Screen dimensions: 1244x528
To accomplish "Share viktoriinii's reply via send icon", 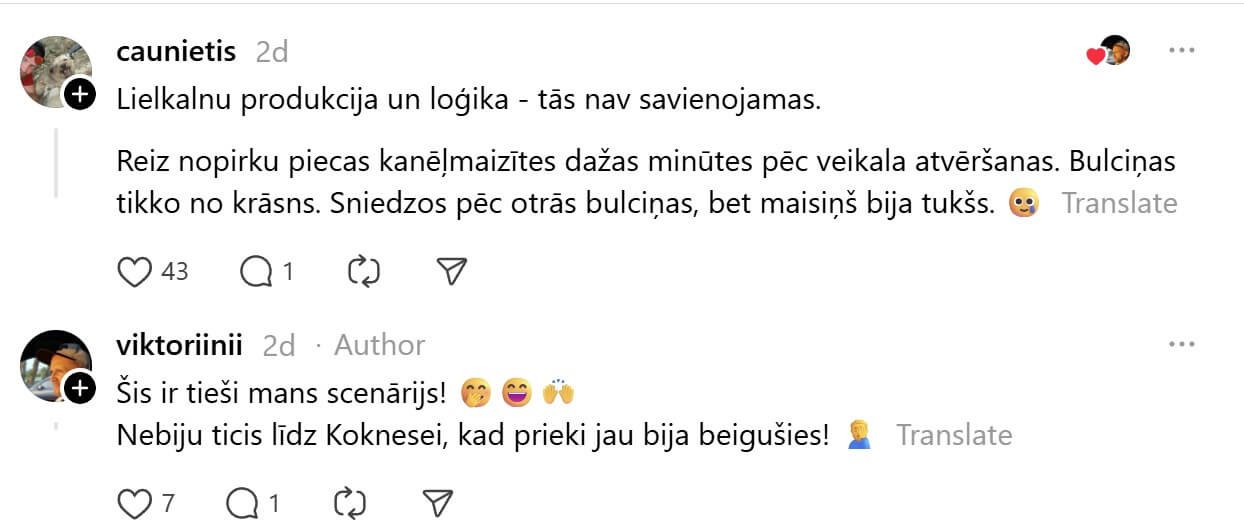I will 438,503.
